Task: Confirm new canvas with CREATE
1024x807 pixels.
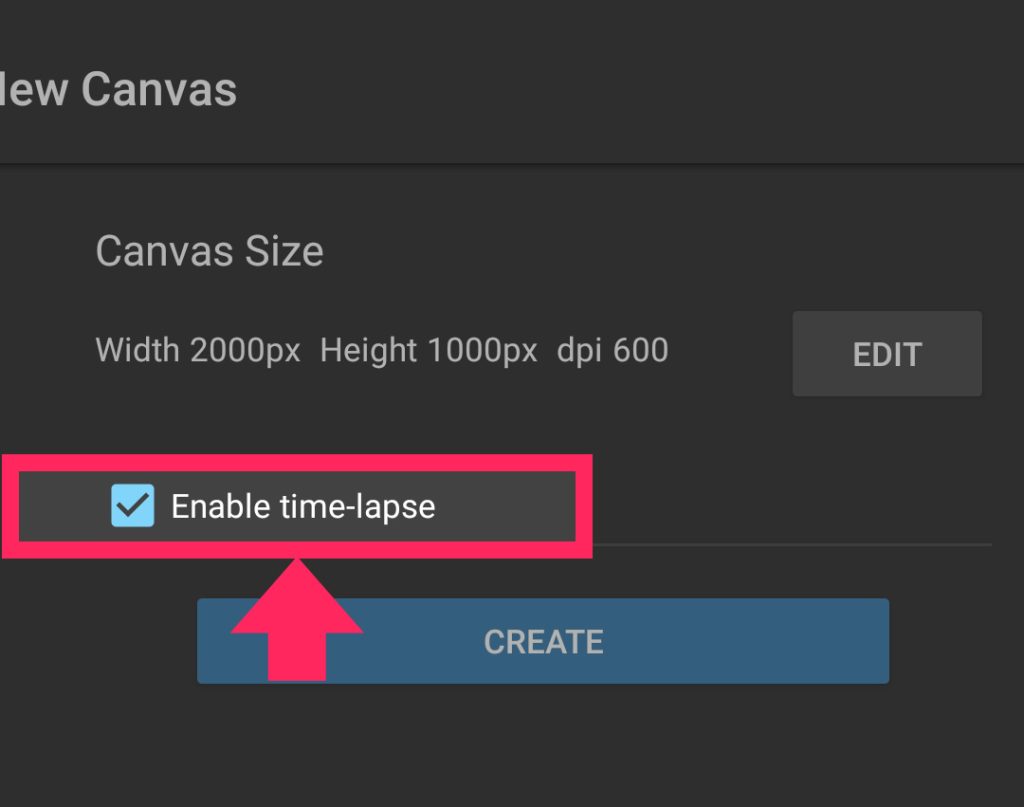Action: point(542,641)
